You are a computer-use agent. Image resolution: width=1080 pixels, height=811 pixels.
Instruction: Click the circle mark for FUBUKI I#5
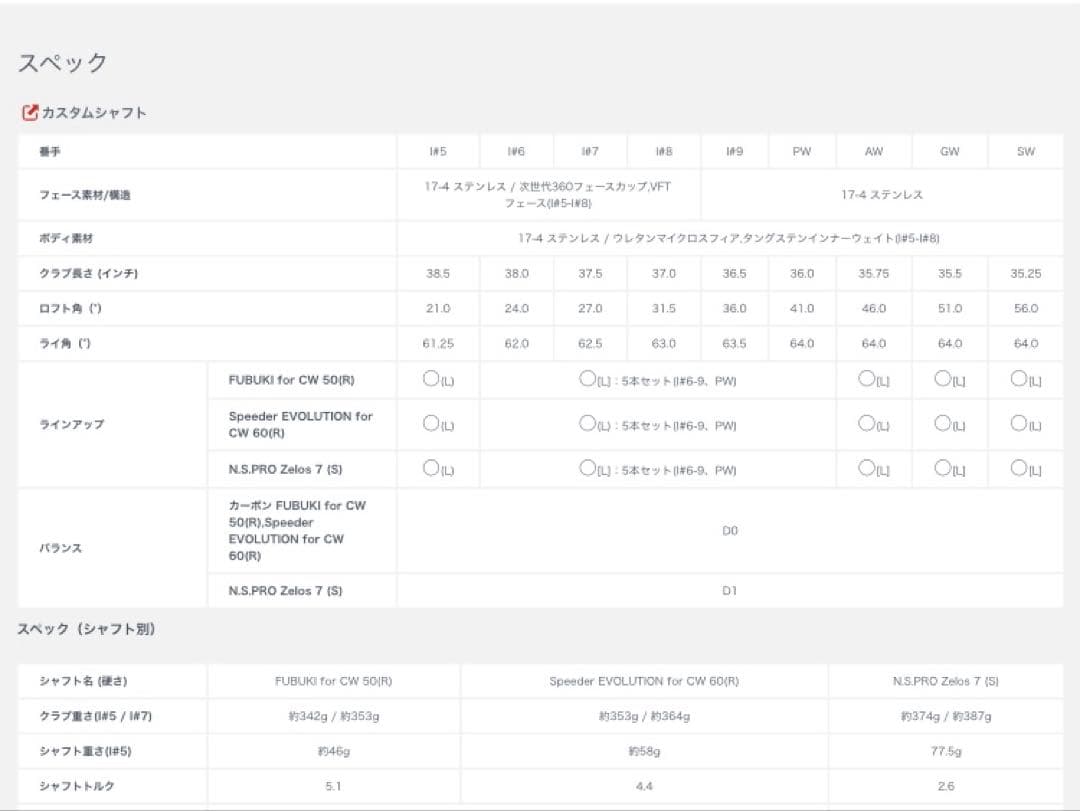coord(431,380)
